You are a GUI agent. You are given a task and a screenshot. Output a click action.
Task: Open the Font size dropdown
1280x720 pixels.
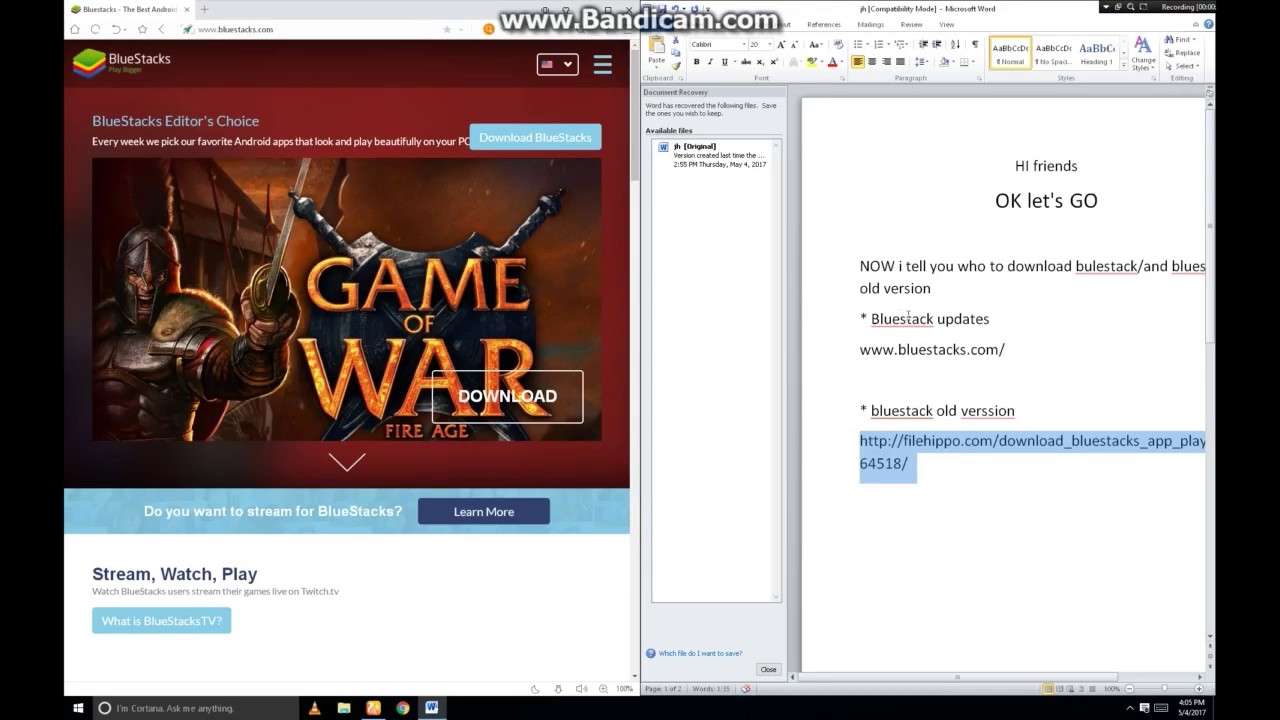click(x=771, y=44)
